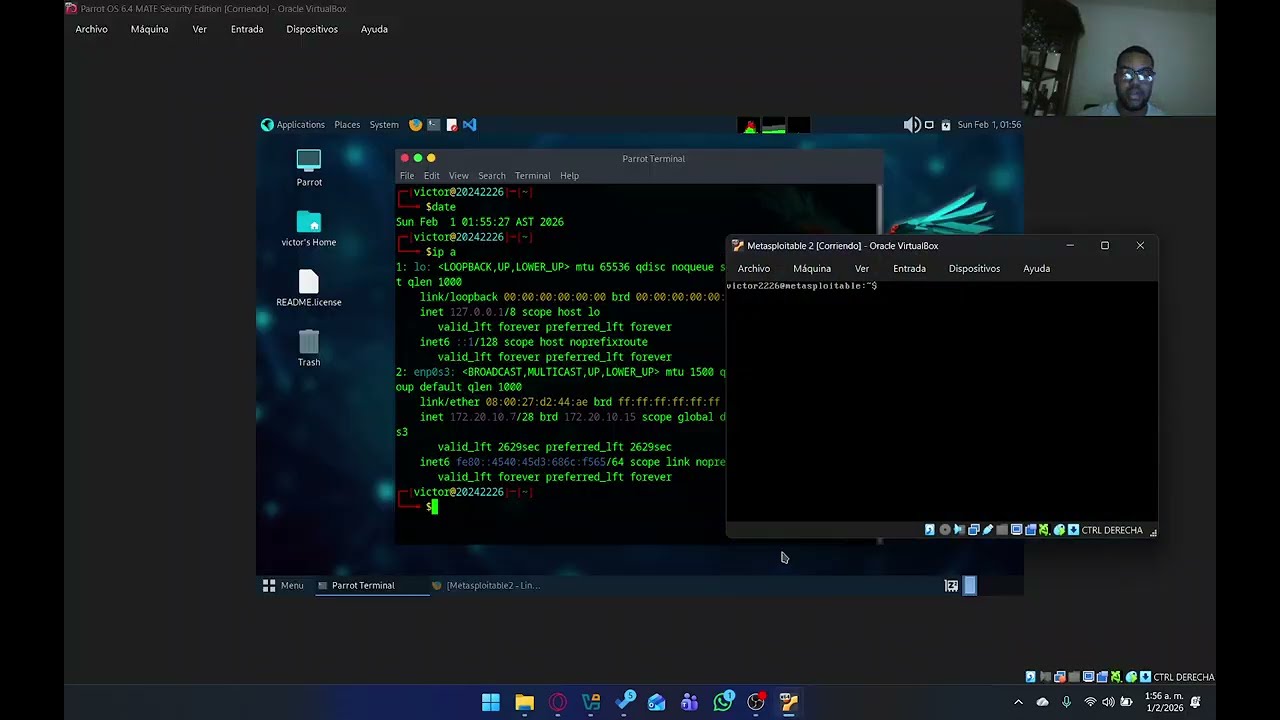Open Windows notification bell
Screen dimensions: 1280x720
point(1195,703)
